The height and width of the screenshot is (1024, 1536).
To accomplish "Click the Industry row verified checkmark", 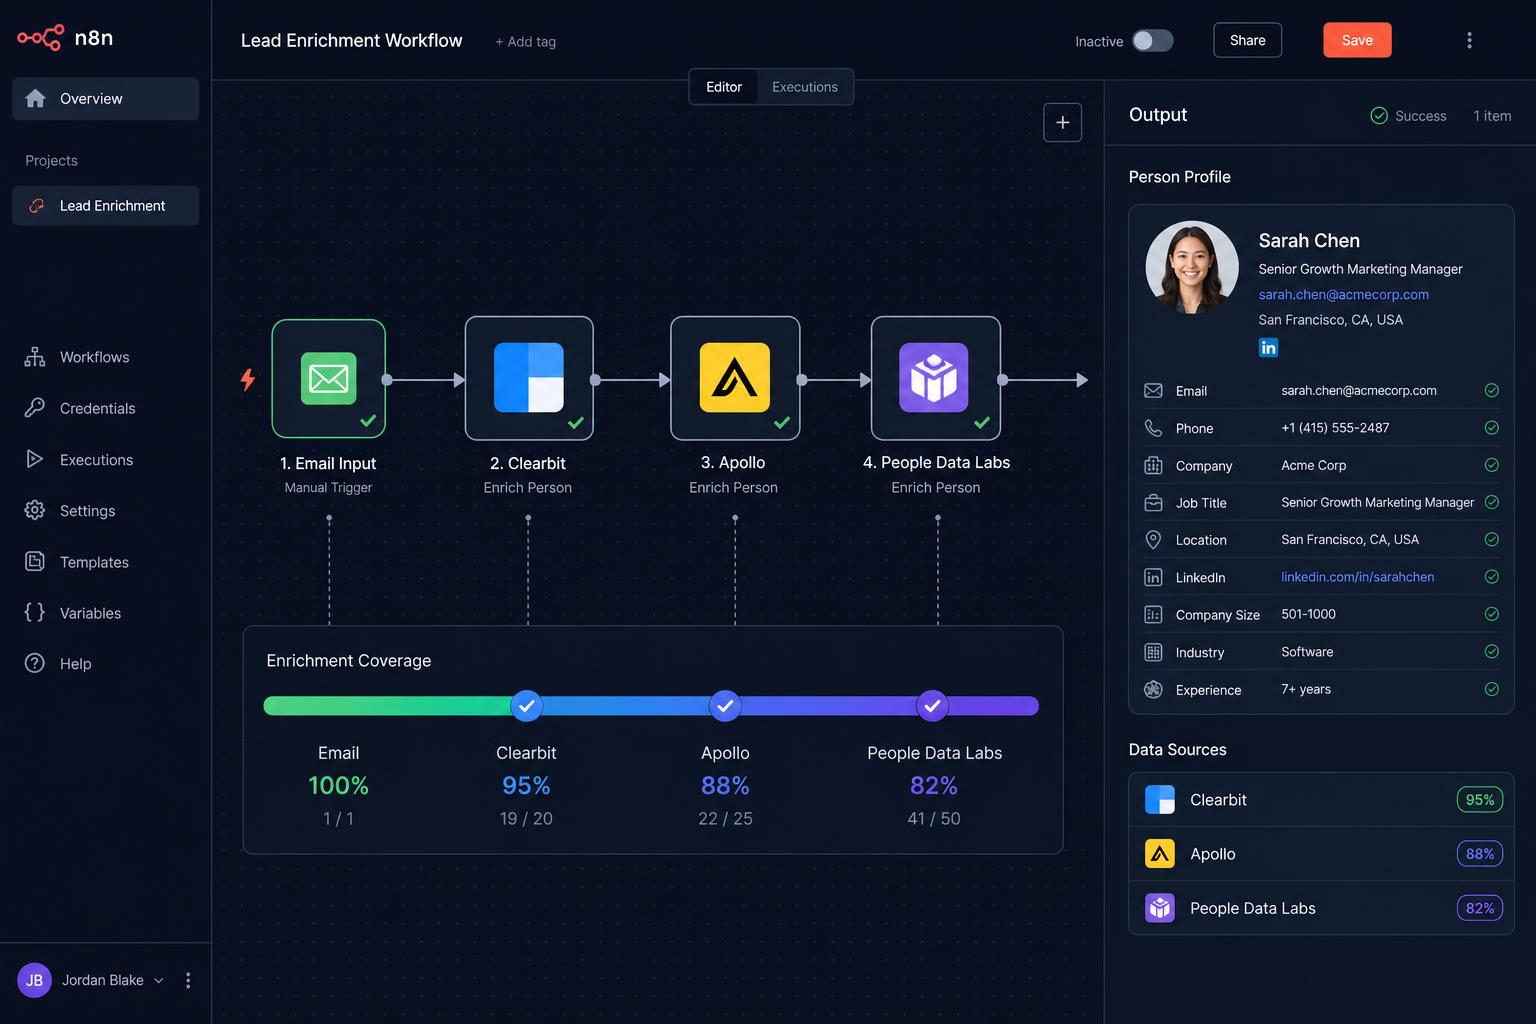I will pos(1491,652).
